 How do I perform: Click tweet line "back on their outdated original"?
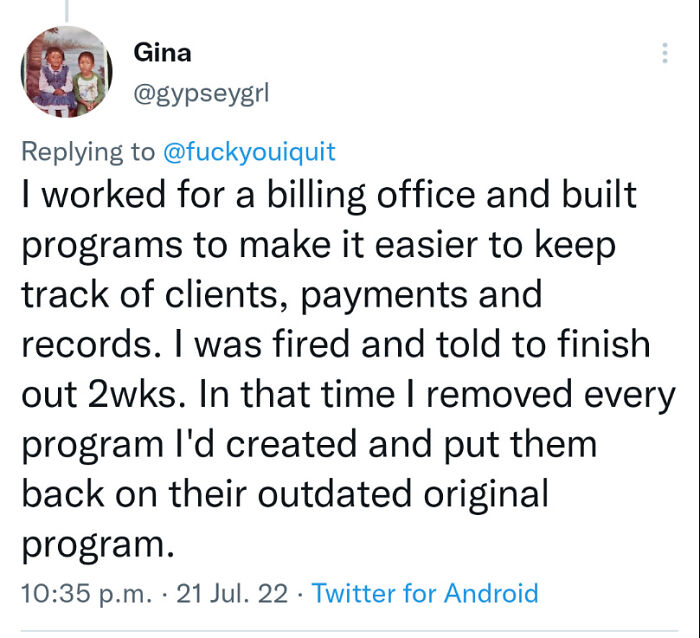(285, 495)
